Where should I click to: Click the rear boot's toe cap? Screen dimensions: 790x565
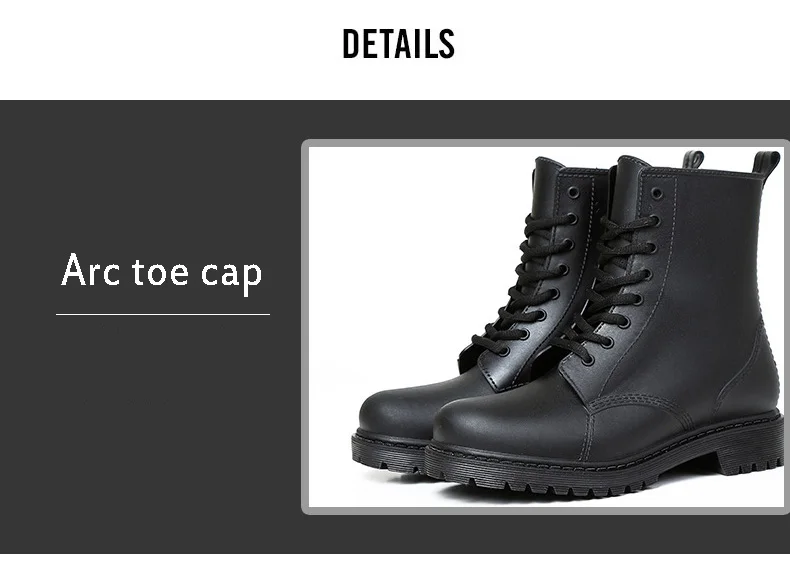pos(398,408)
